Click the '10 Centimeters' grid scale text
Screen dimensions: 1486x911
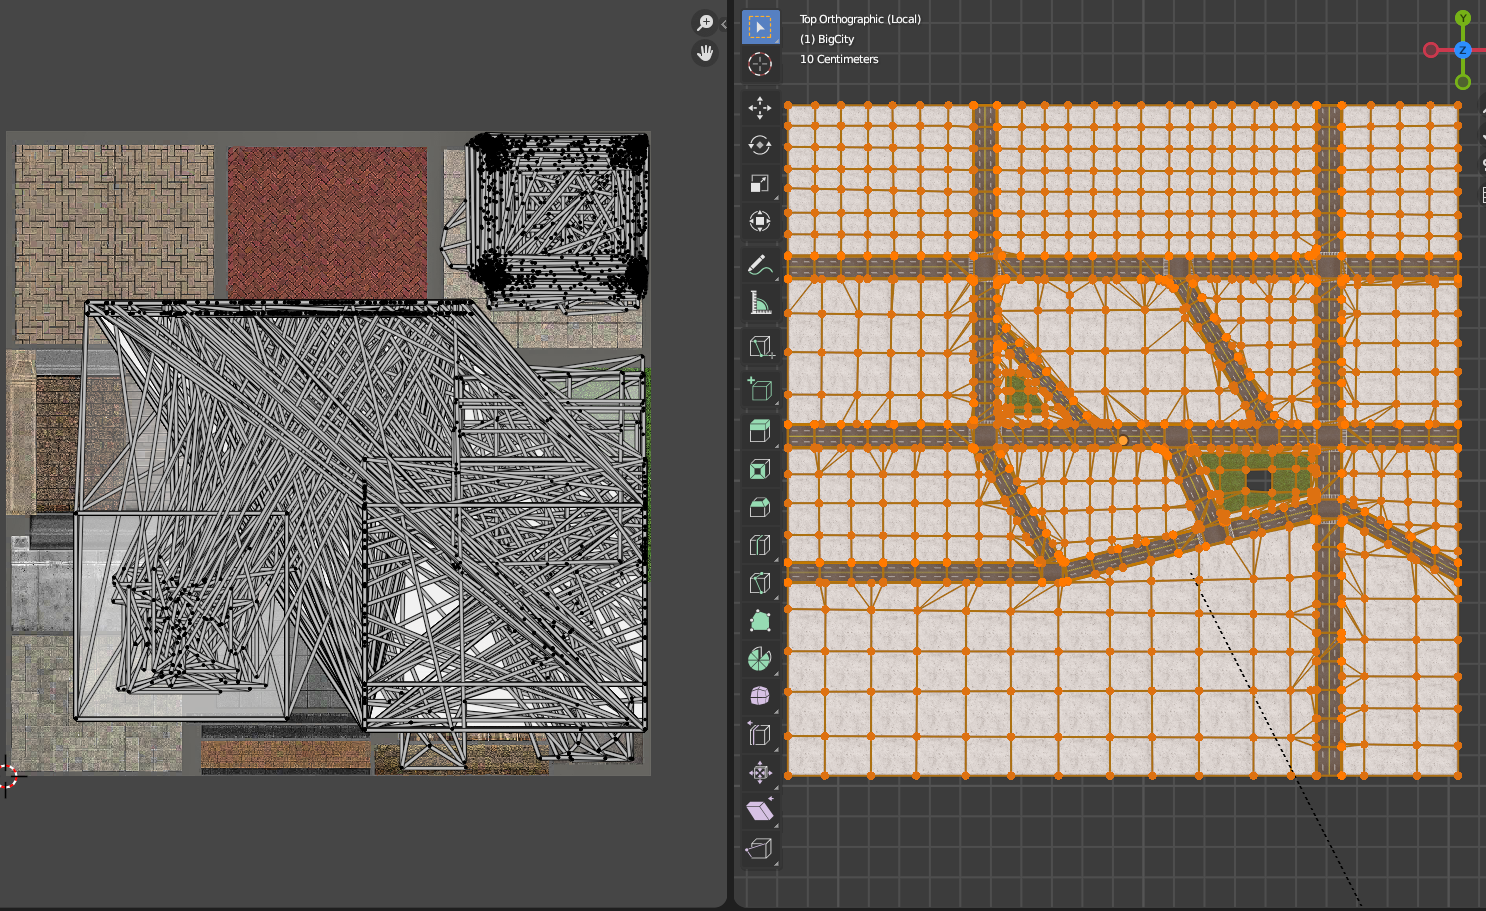tap(839, 59)
